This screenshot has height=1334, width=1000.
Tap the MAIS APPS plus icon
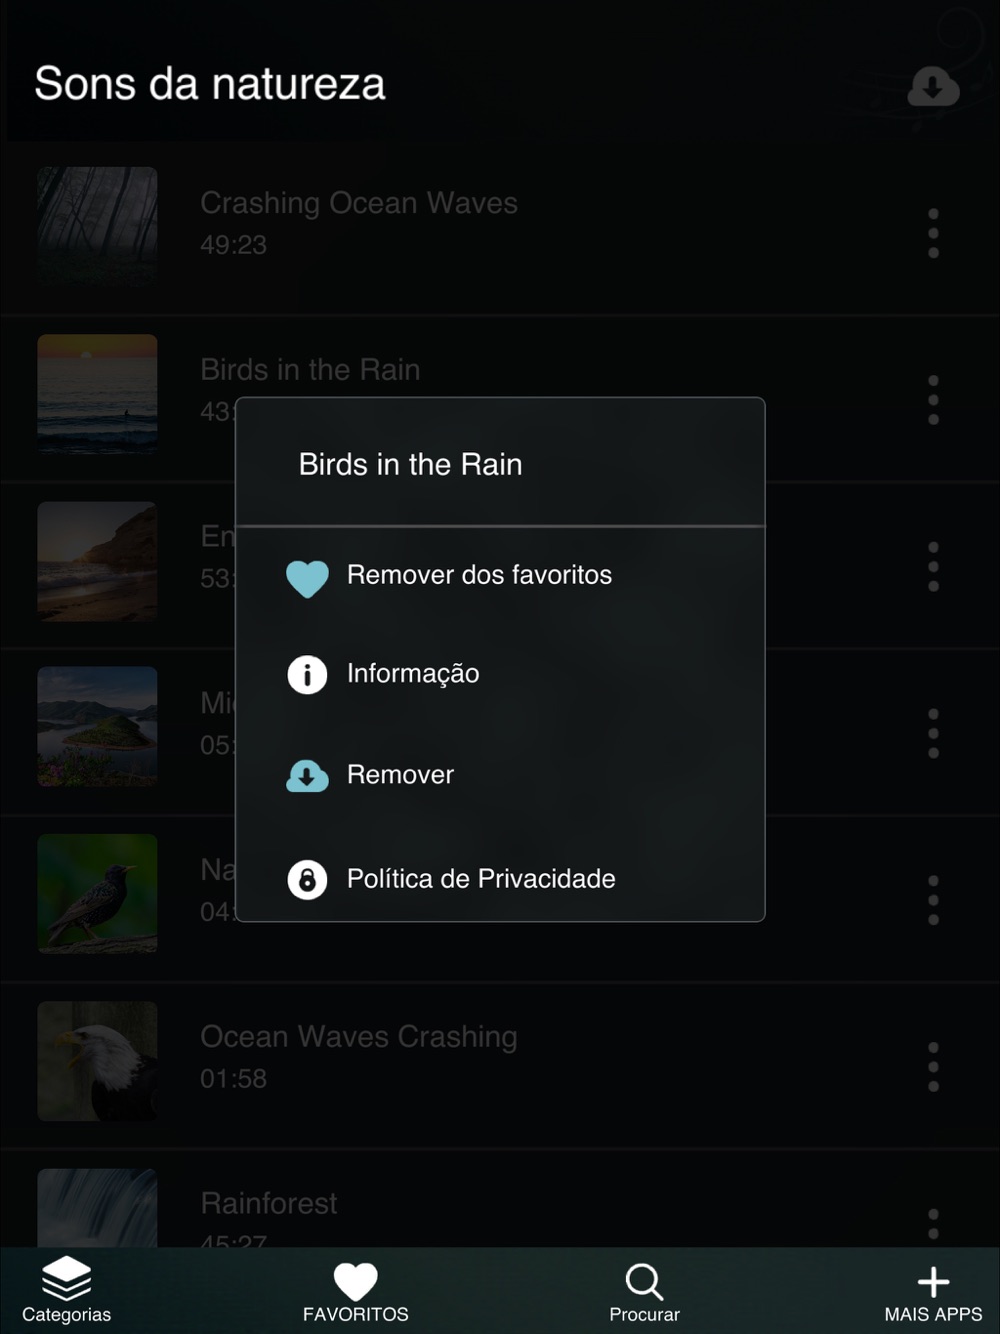pos(933,1282)
